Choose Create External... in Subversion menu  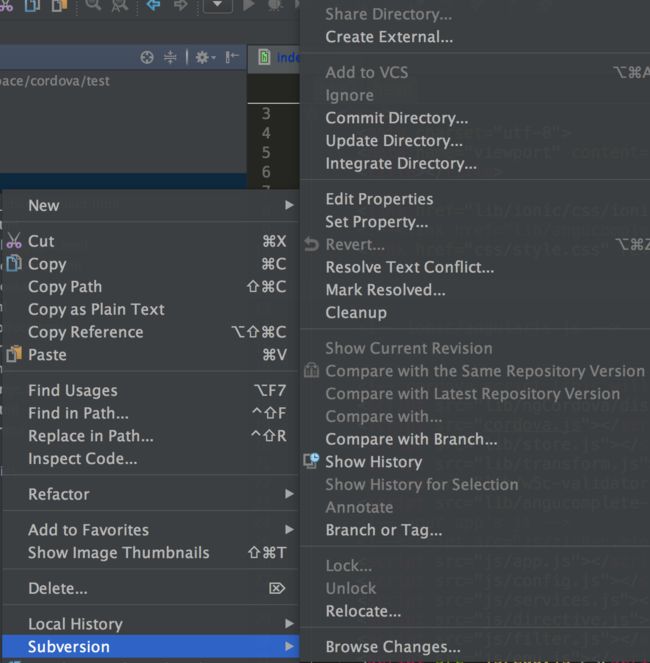(x=475, y=37)
